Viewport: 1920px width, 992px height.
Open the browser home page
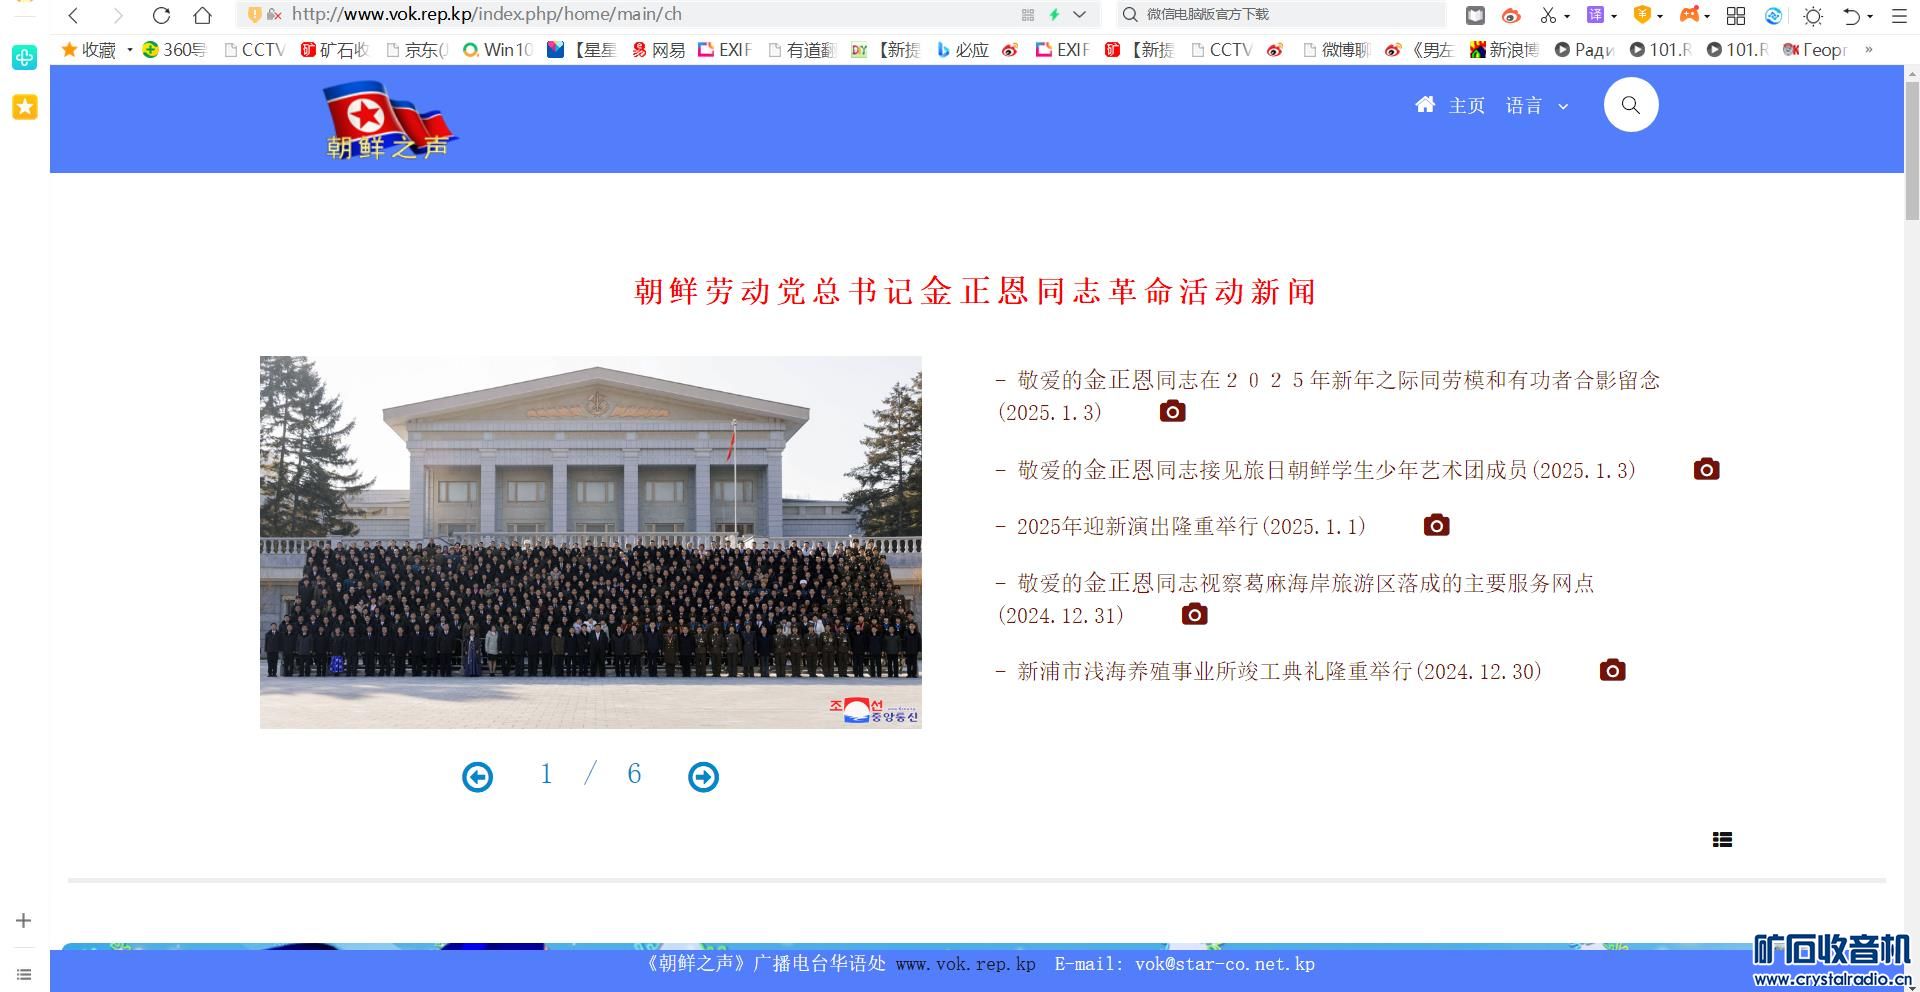point(202,15)
